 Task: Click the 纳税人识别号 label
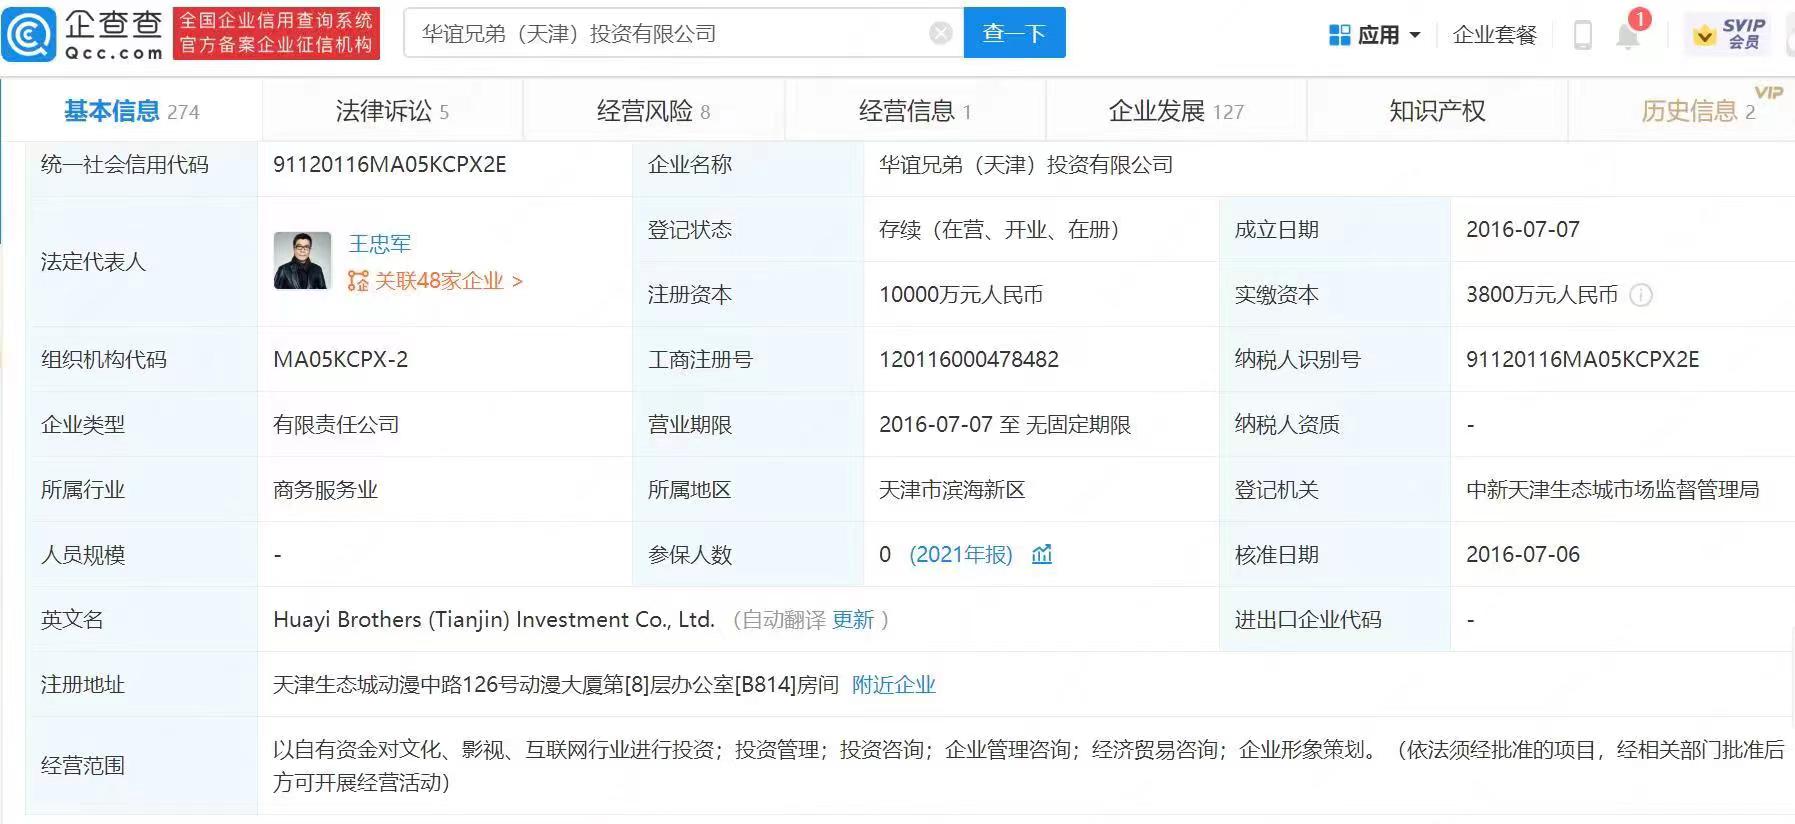[x=1297, y=360]
